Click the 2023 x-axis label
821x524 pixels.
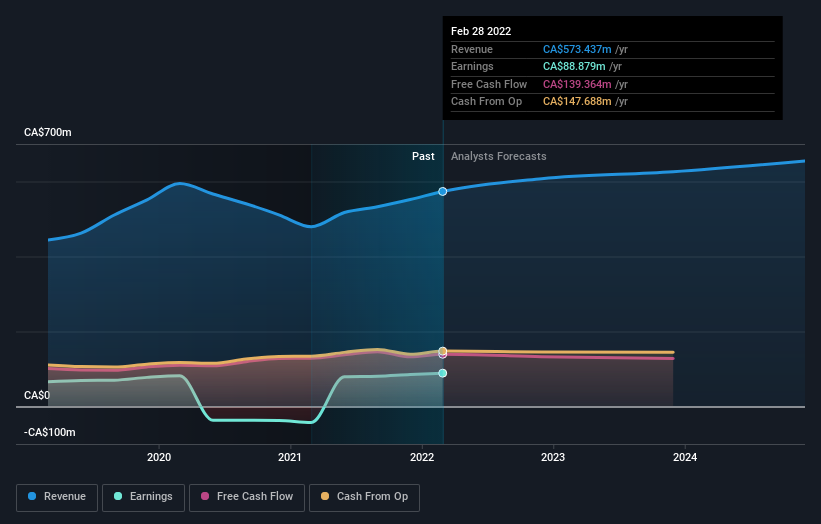pos(553,458)
